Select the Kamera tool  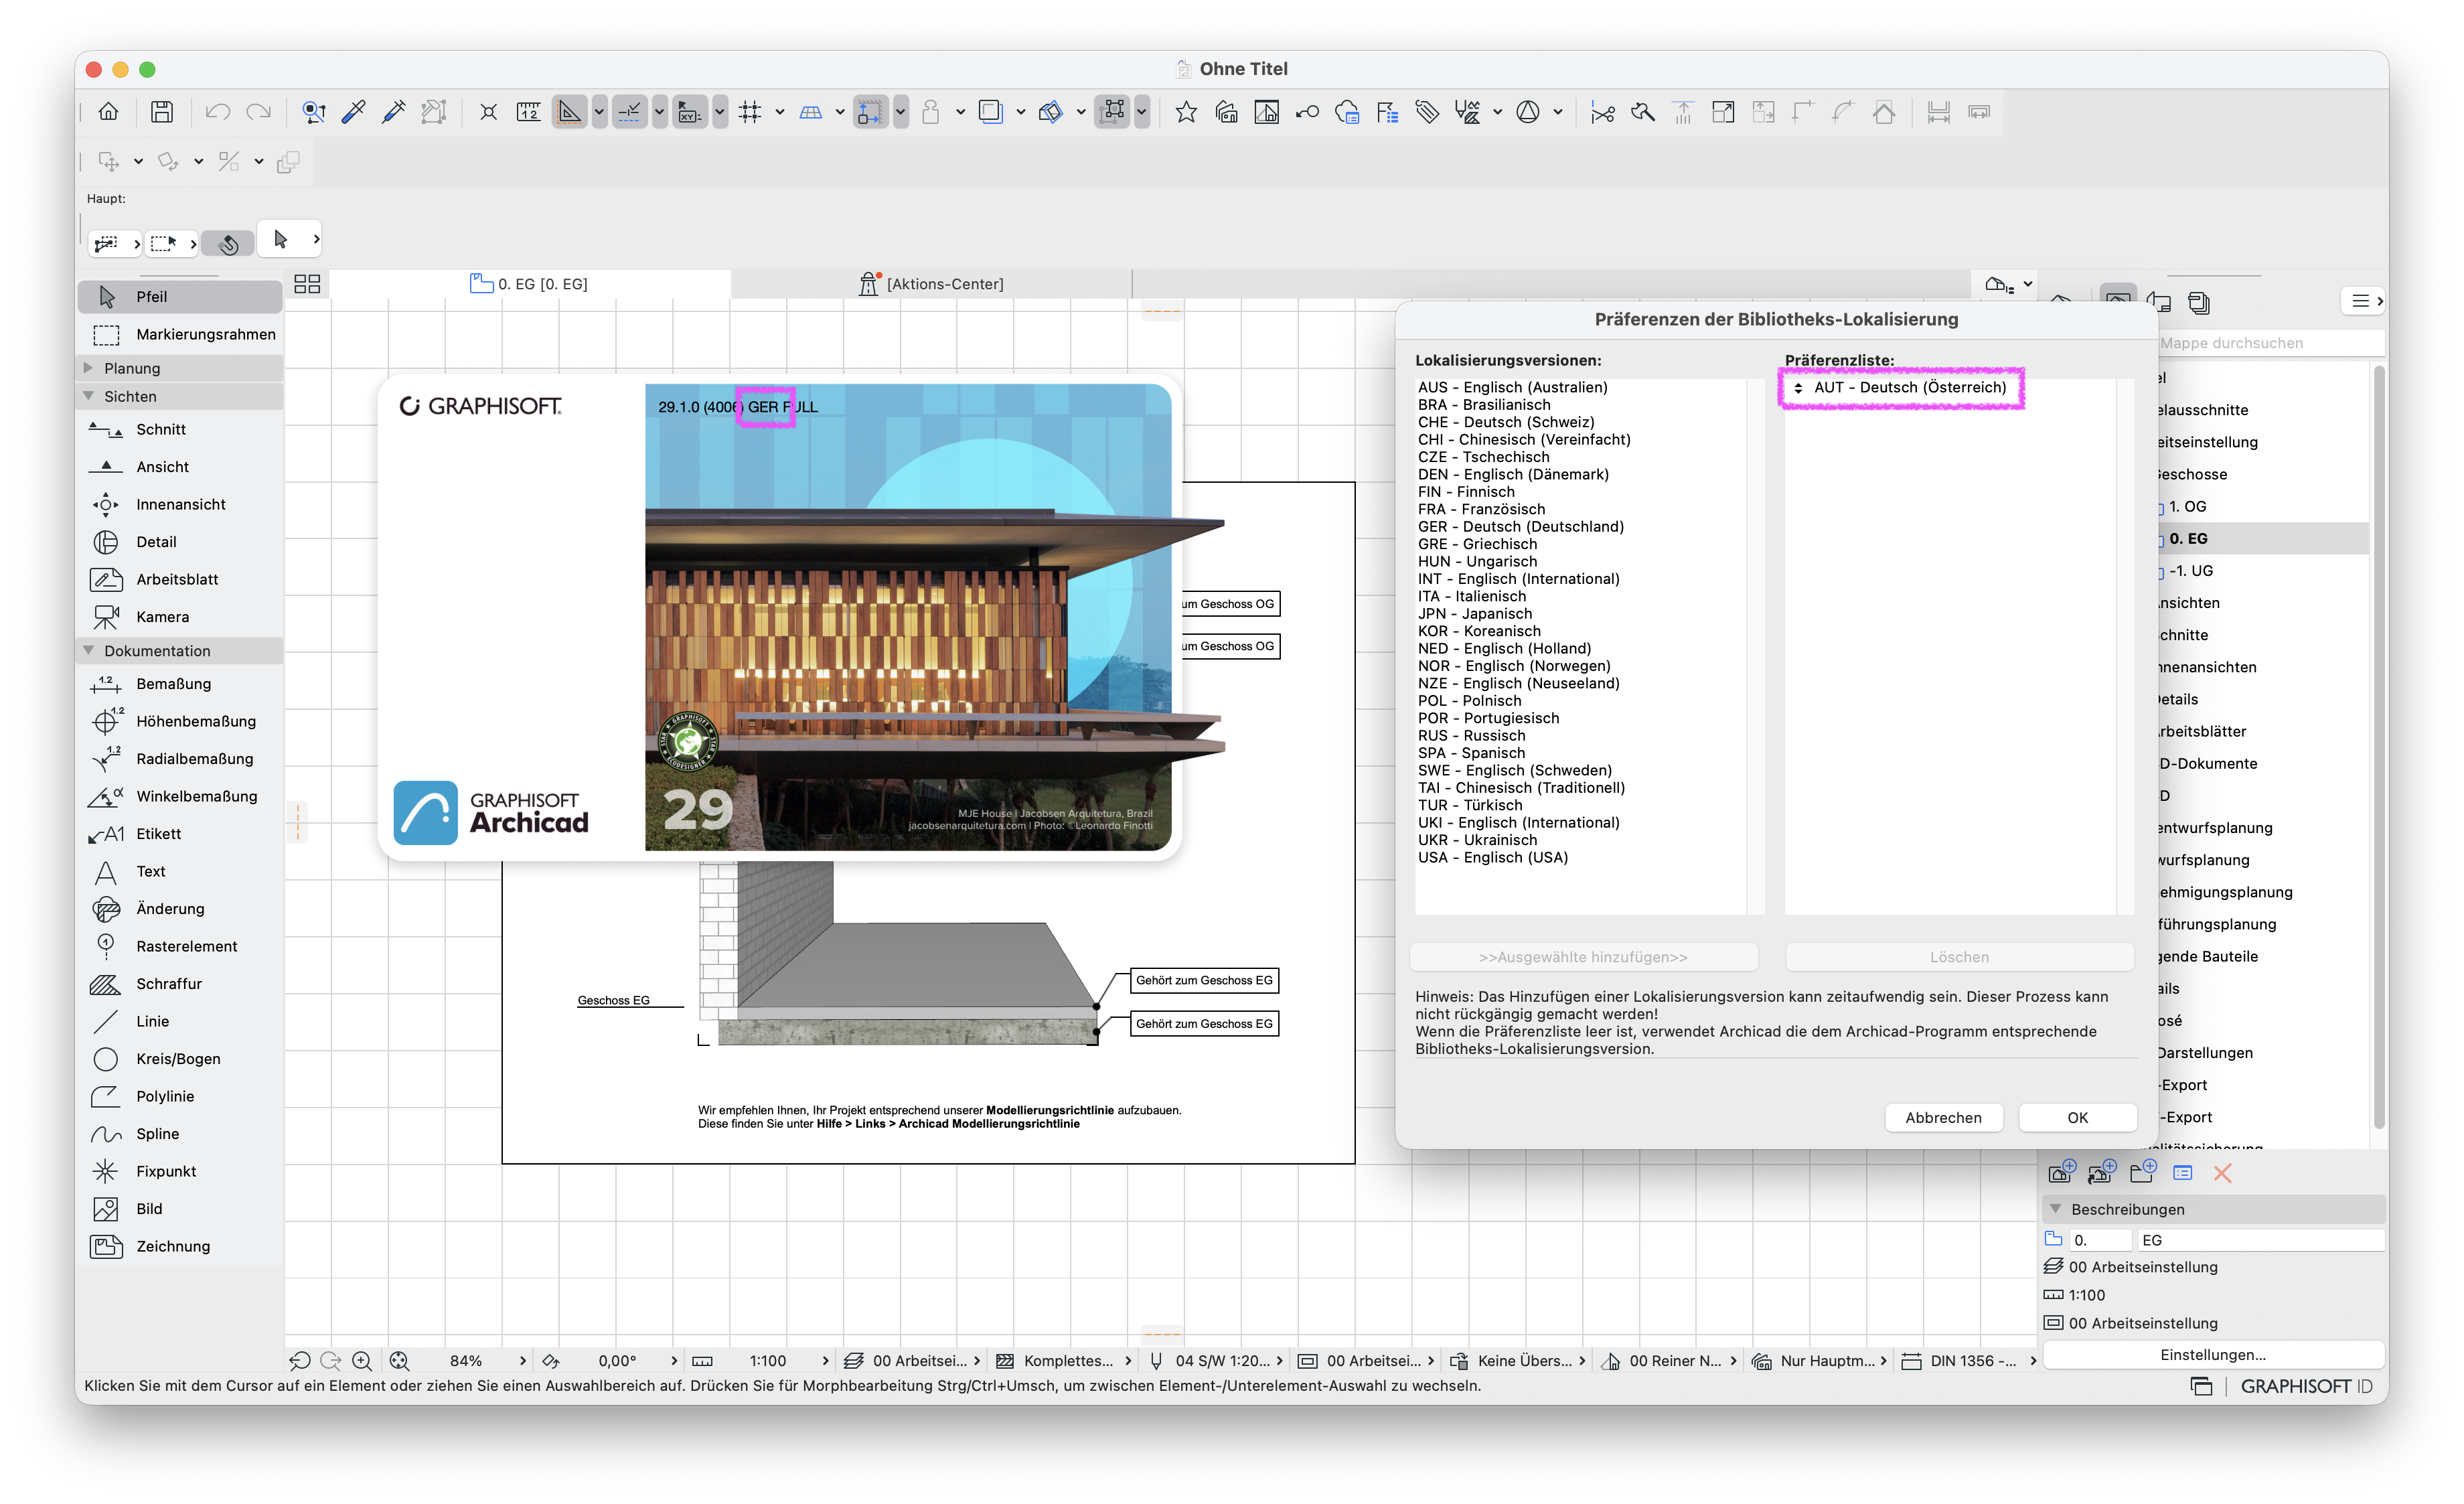pyautogui.click(x=180, y=617)
